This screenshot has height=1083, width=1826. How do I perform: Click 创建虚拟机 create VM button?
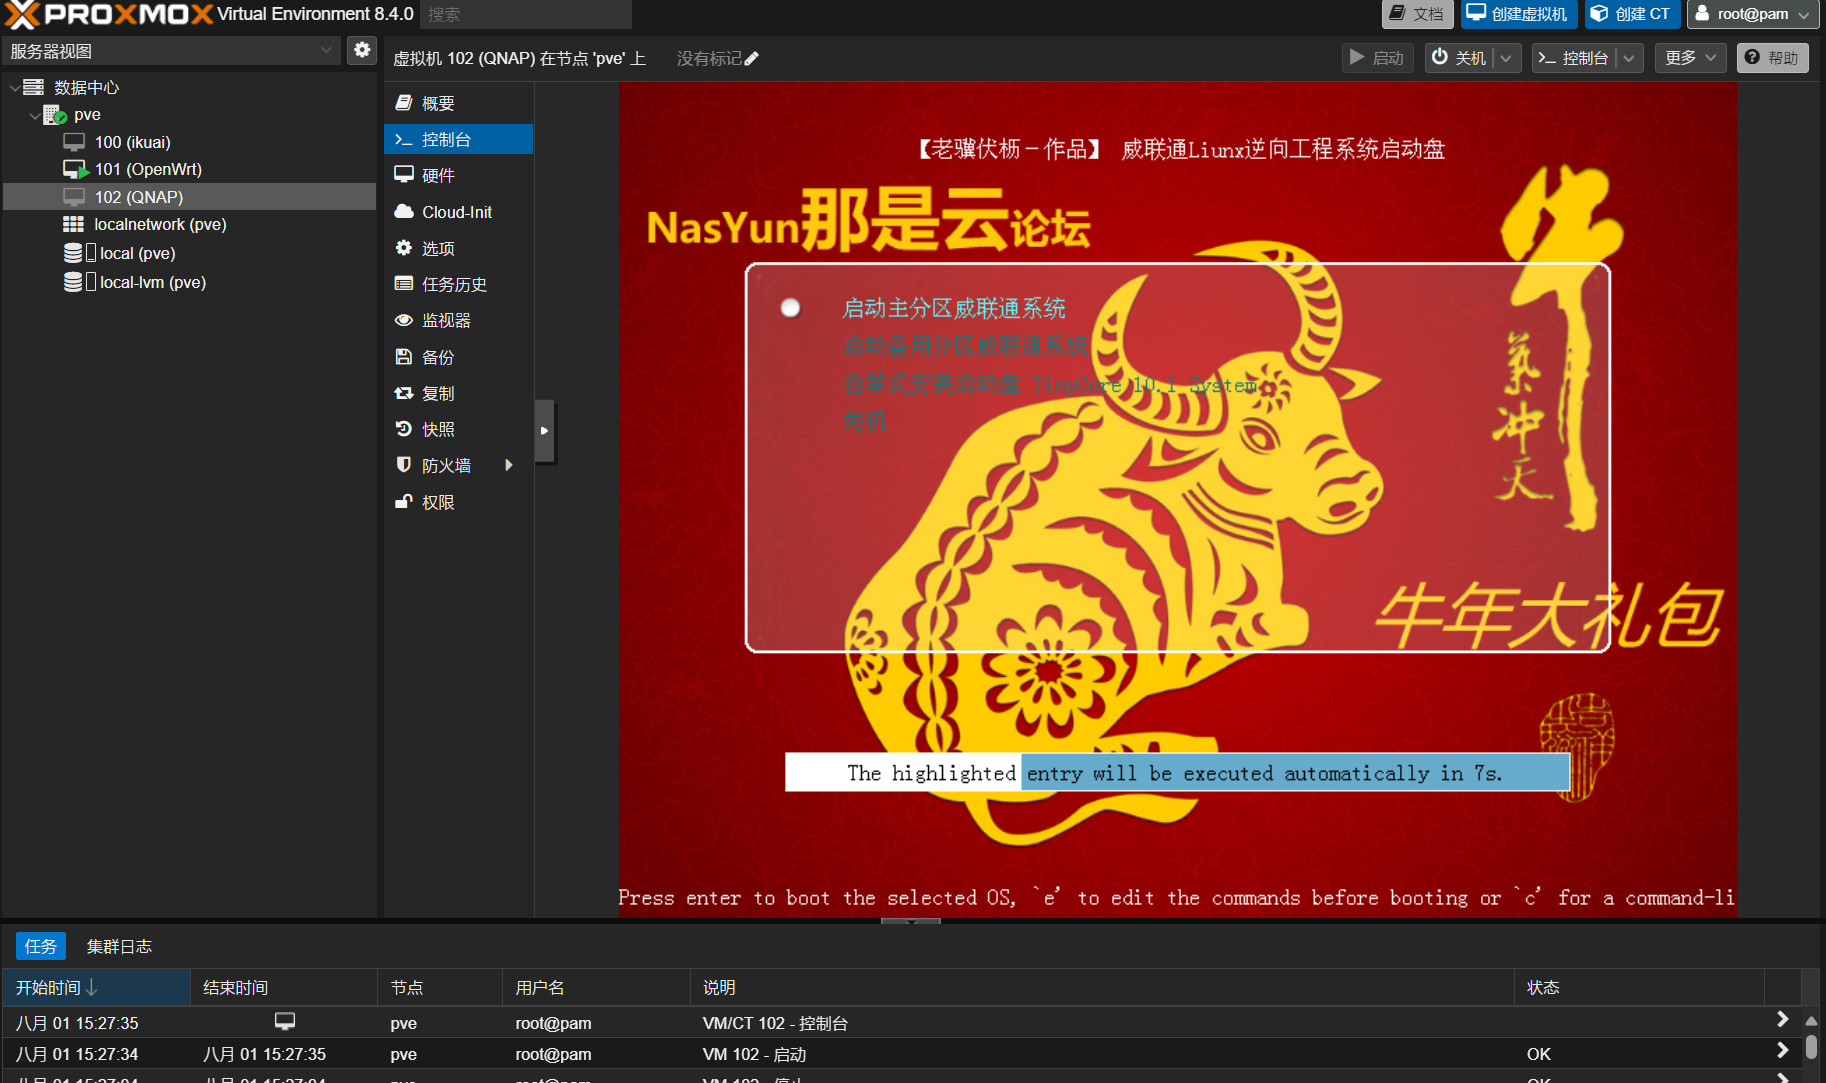coord(1518,14)
